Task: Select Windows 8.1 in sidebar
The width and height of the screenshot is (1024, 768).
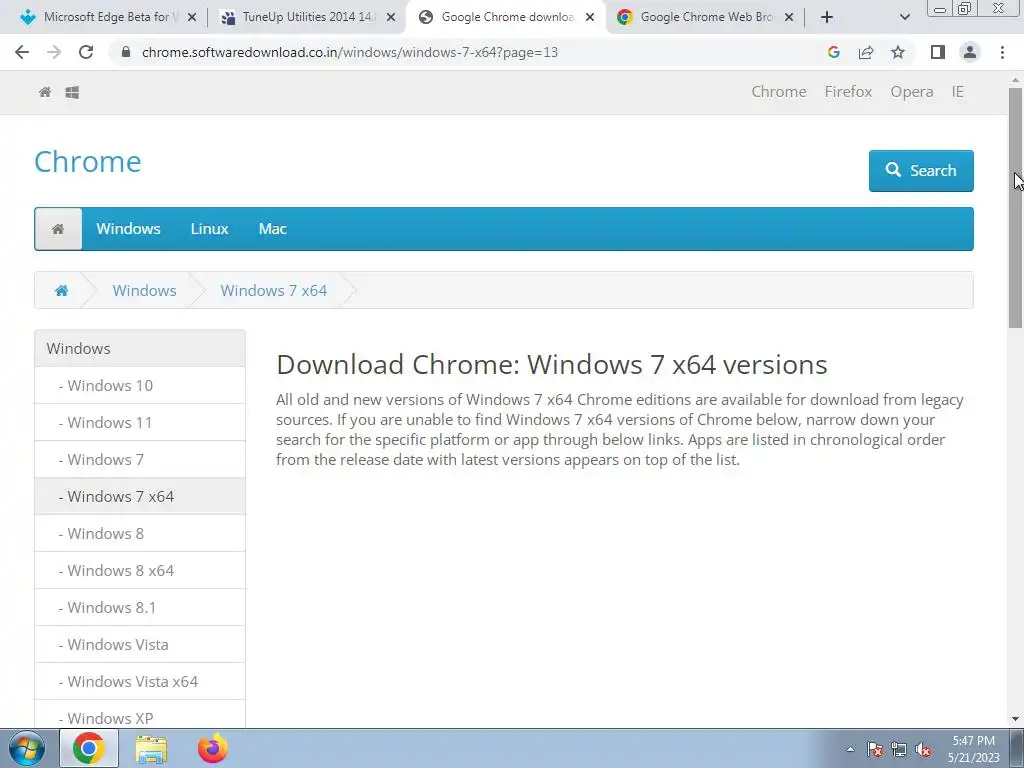Action: pyautogui.click(x=140, y=607)
